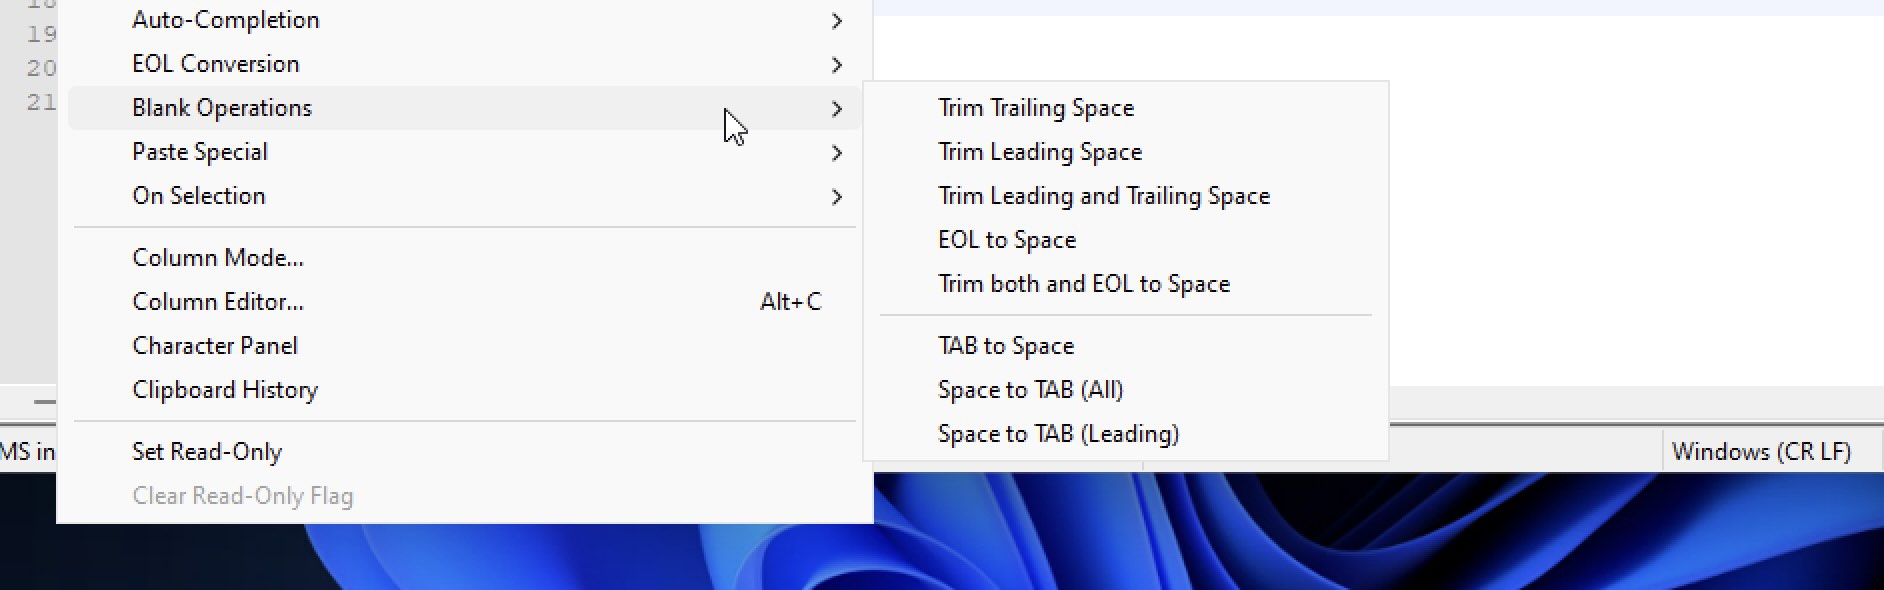
Task: Select Trim Leading and Trailing Space
Action: click(x=1104, y=195)
